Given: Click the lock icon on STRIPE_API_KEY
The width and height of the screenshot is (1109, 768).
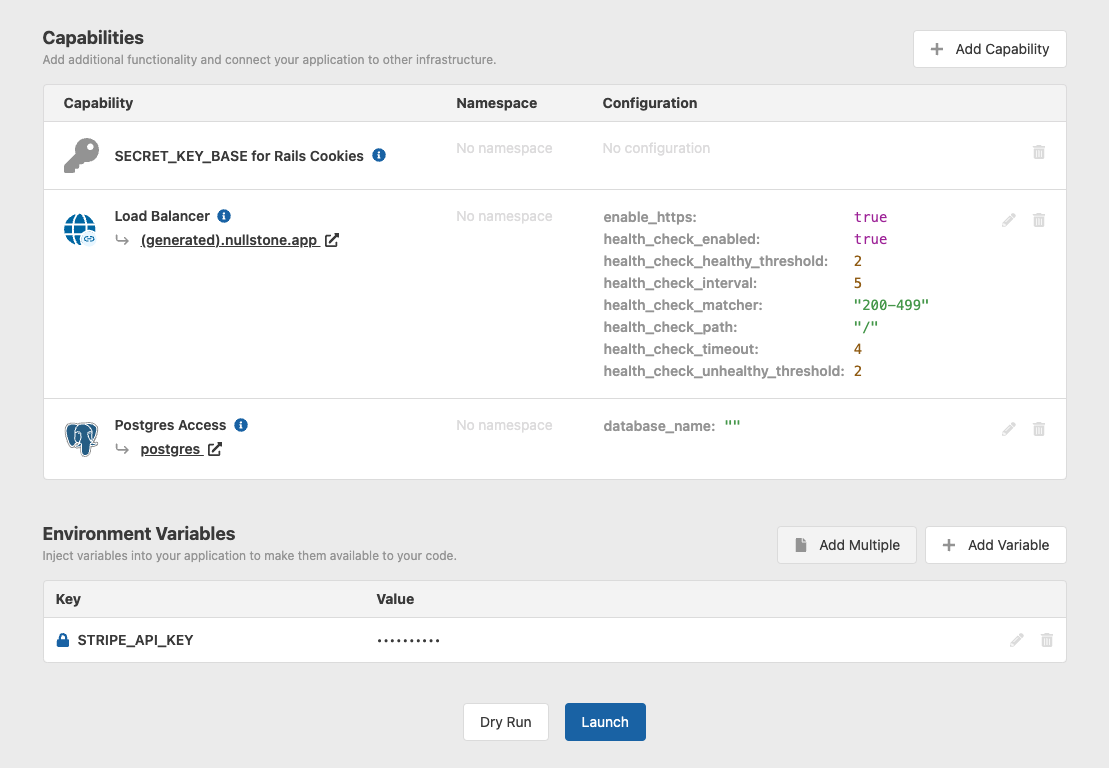Looking at the screenshot, I should click(63, 640).
